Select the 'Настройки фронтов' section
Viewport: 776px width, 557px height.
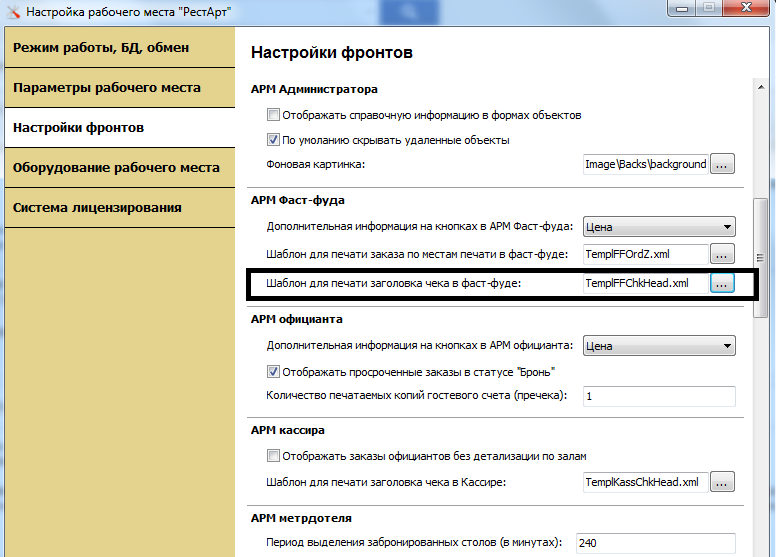point(119,128)
